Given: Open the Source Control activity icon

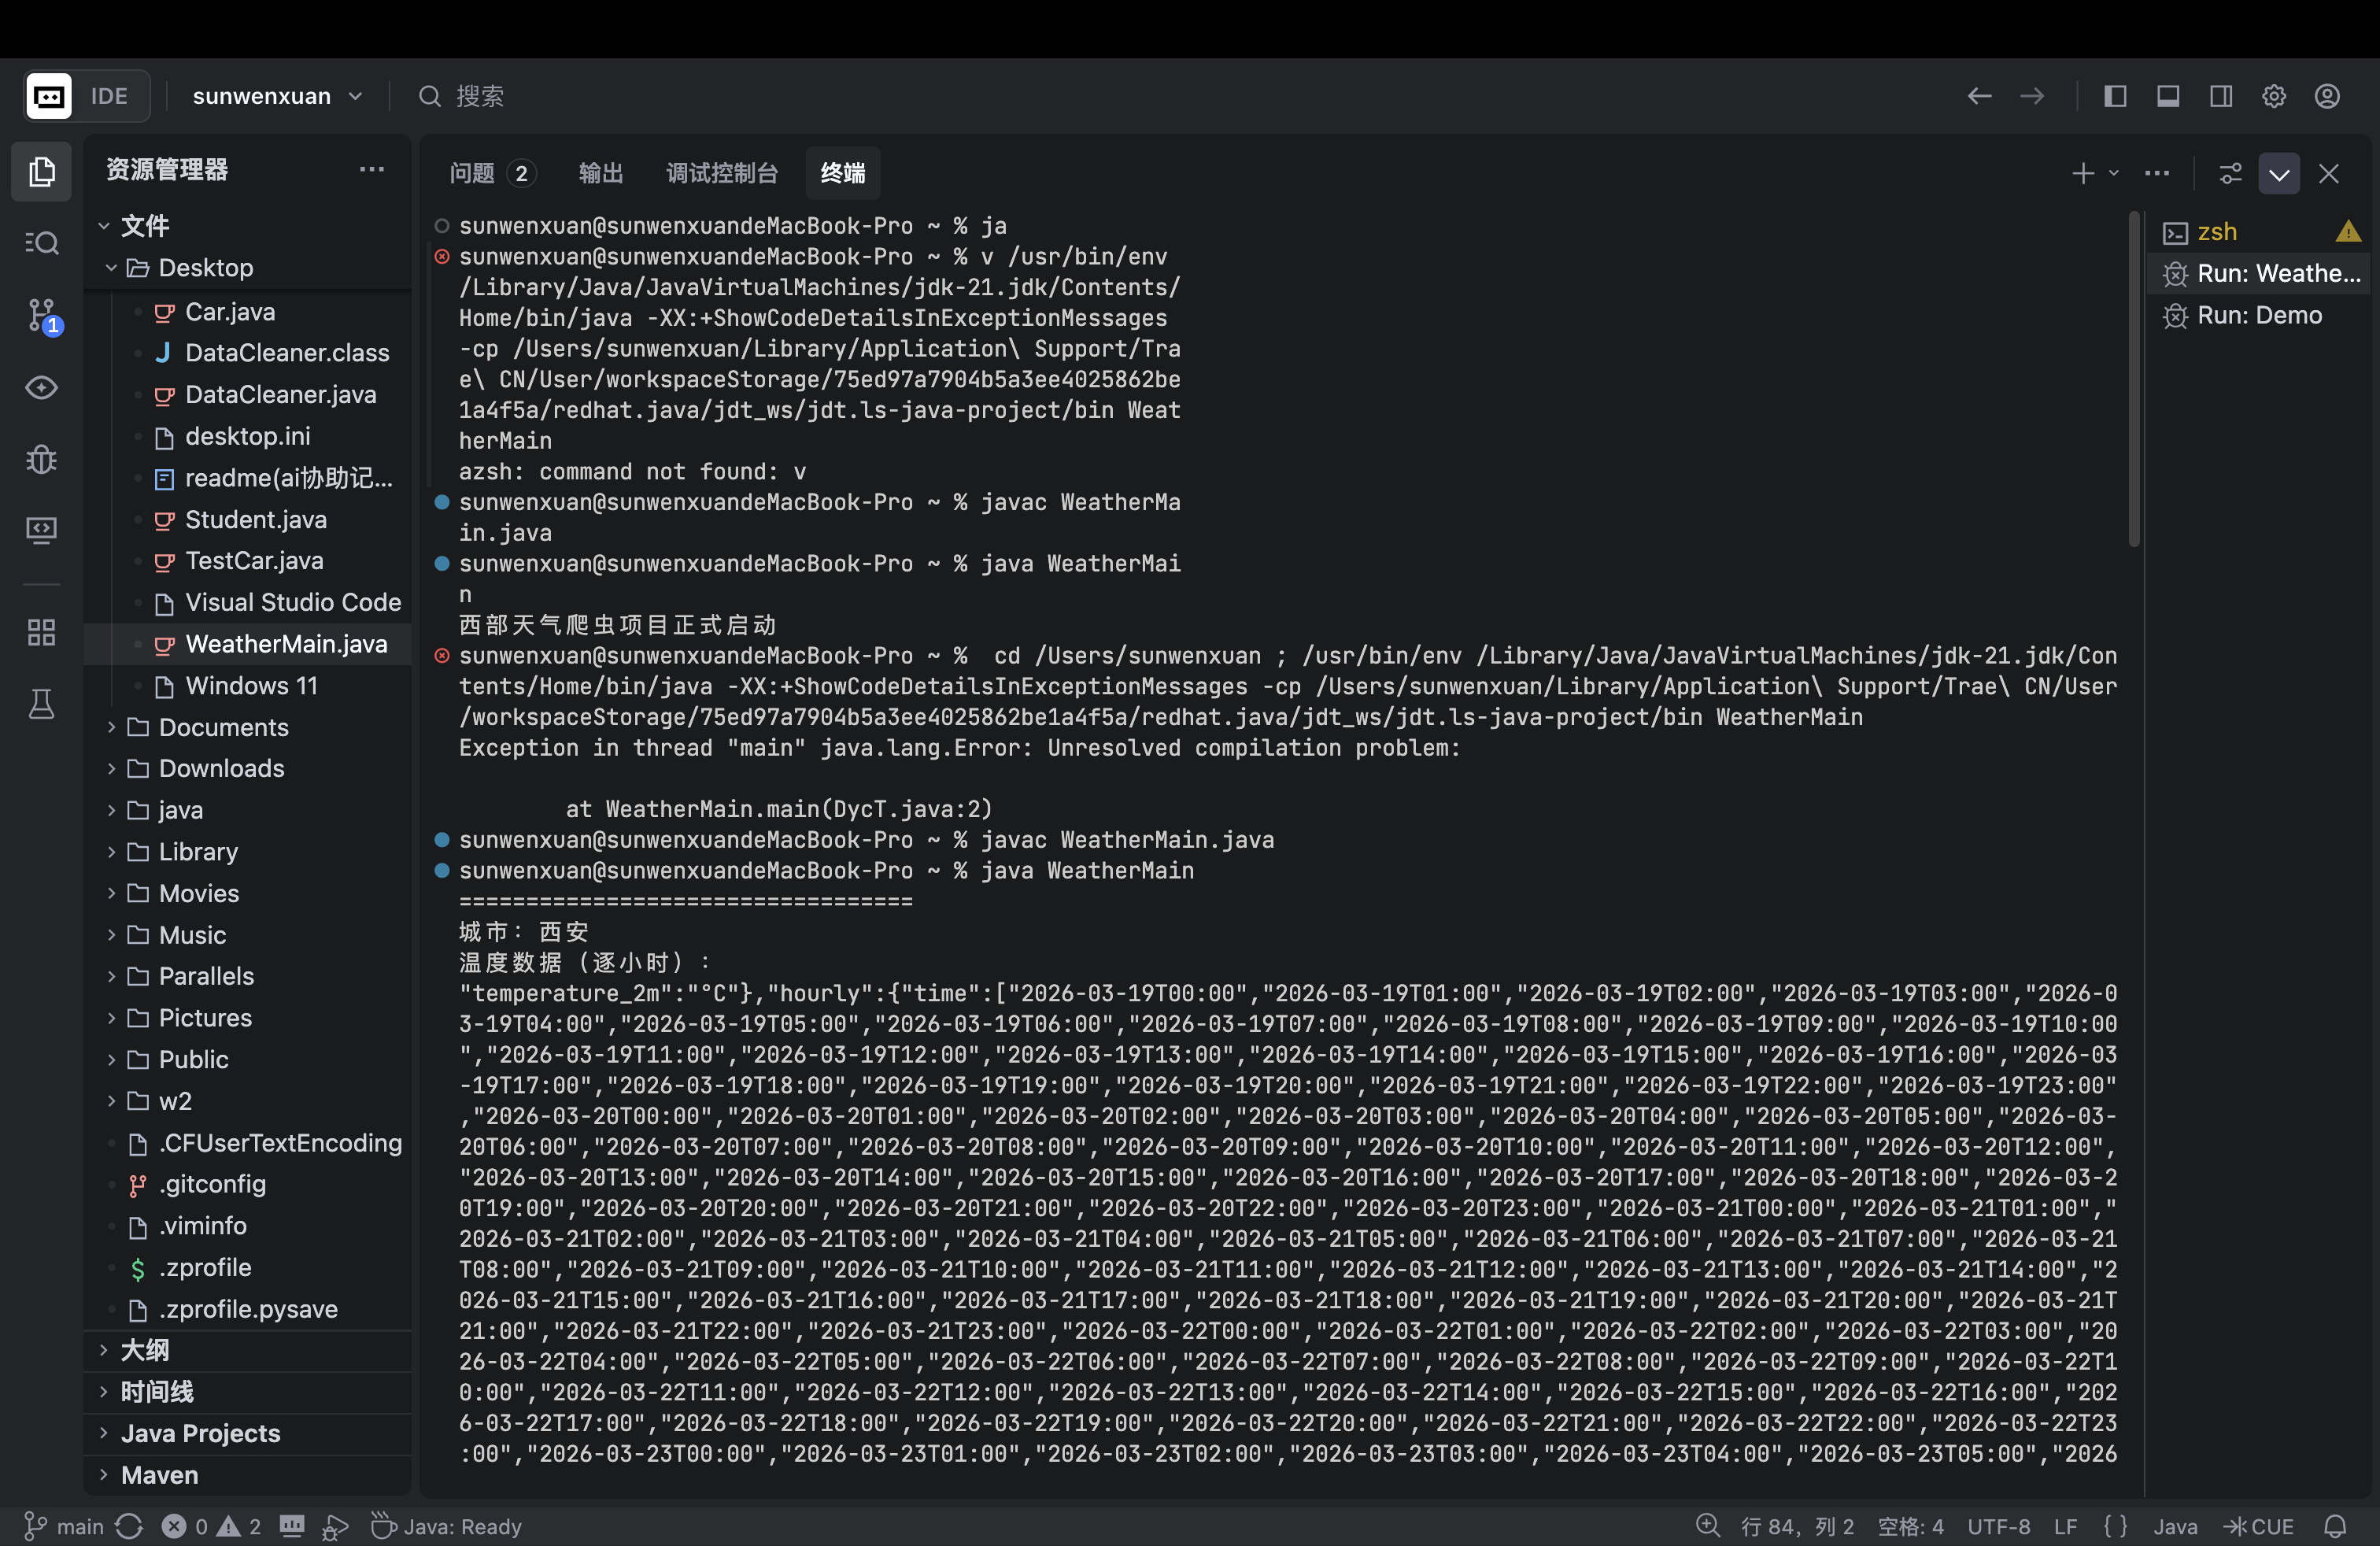Looking at the screenshot, I should pyautogui.click(x=42, y=316).
